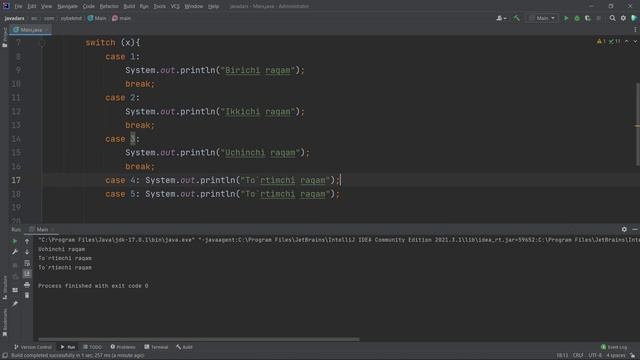
Task: Open the JetBrains Toolbox icon at top right
Action: coord(634,18)
